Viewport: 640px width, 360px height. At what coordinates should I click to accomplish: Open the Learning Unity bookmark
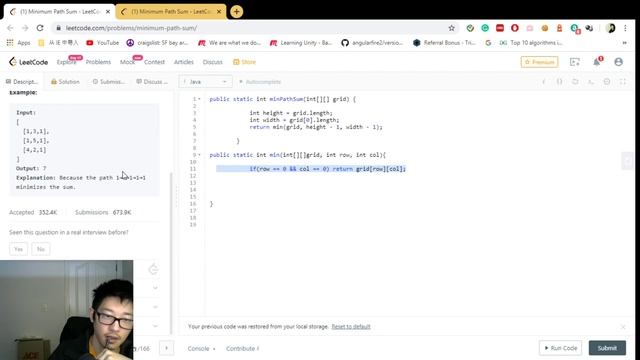(x=301, y=43)
